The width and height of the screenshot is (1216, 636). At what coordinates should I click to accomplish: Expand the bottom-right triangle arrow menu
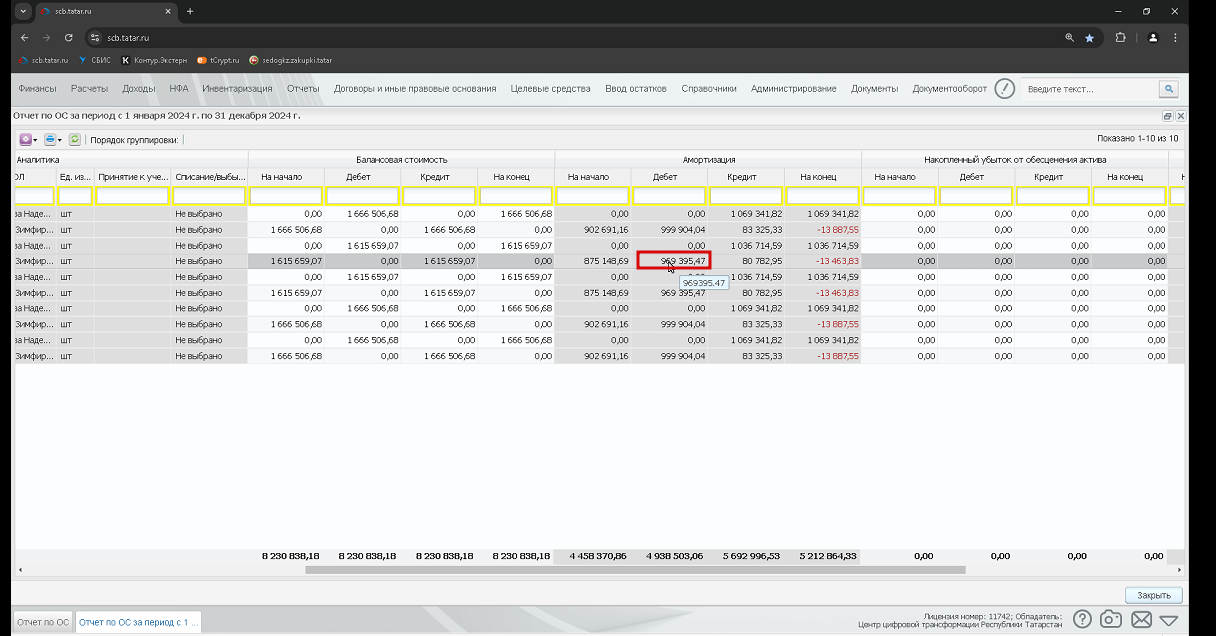1169,620
